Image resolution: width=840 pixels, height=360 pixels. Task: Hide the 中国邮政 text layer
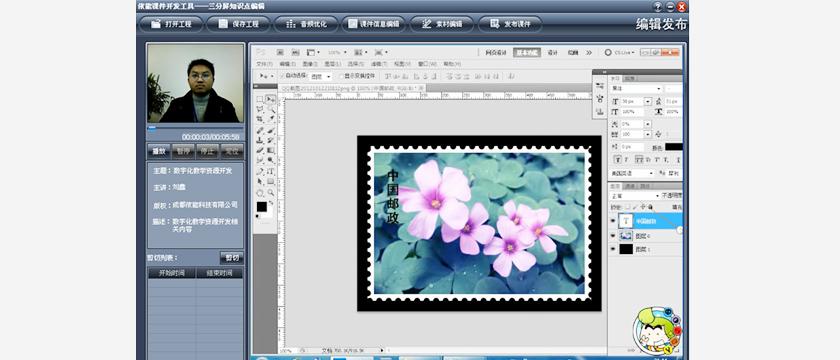pos(613,220)
